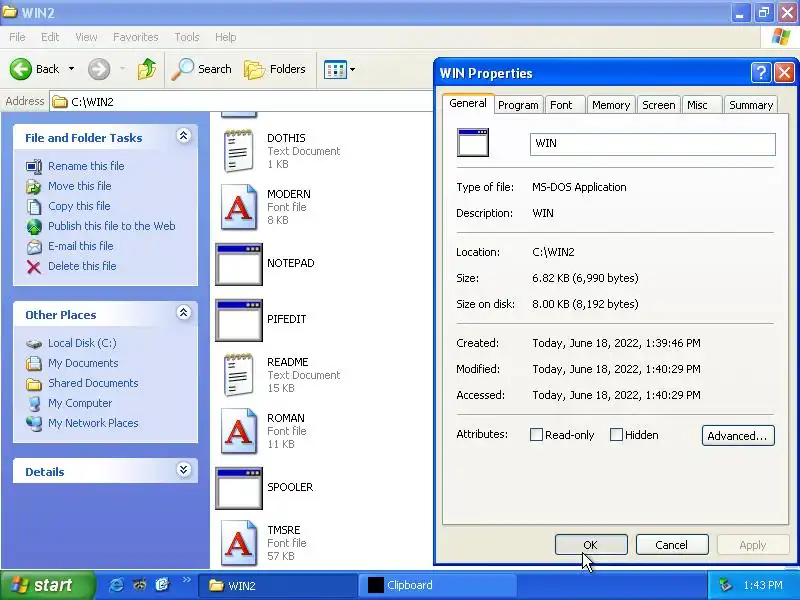The image size is (800, 600).
Task: Click the help question mark in WIN Properties
Action: pyautogui.click(x=760, y=72)
